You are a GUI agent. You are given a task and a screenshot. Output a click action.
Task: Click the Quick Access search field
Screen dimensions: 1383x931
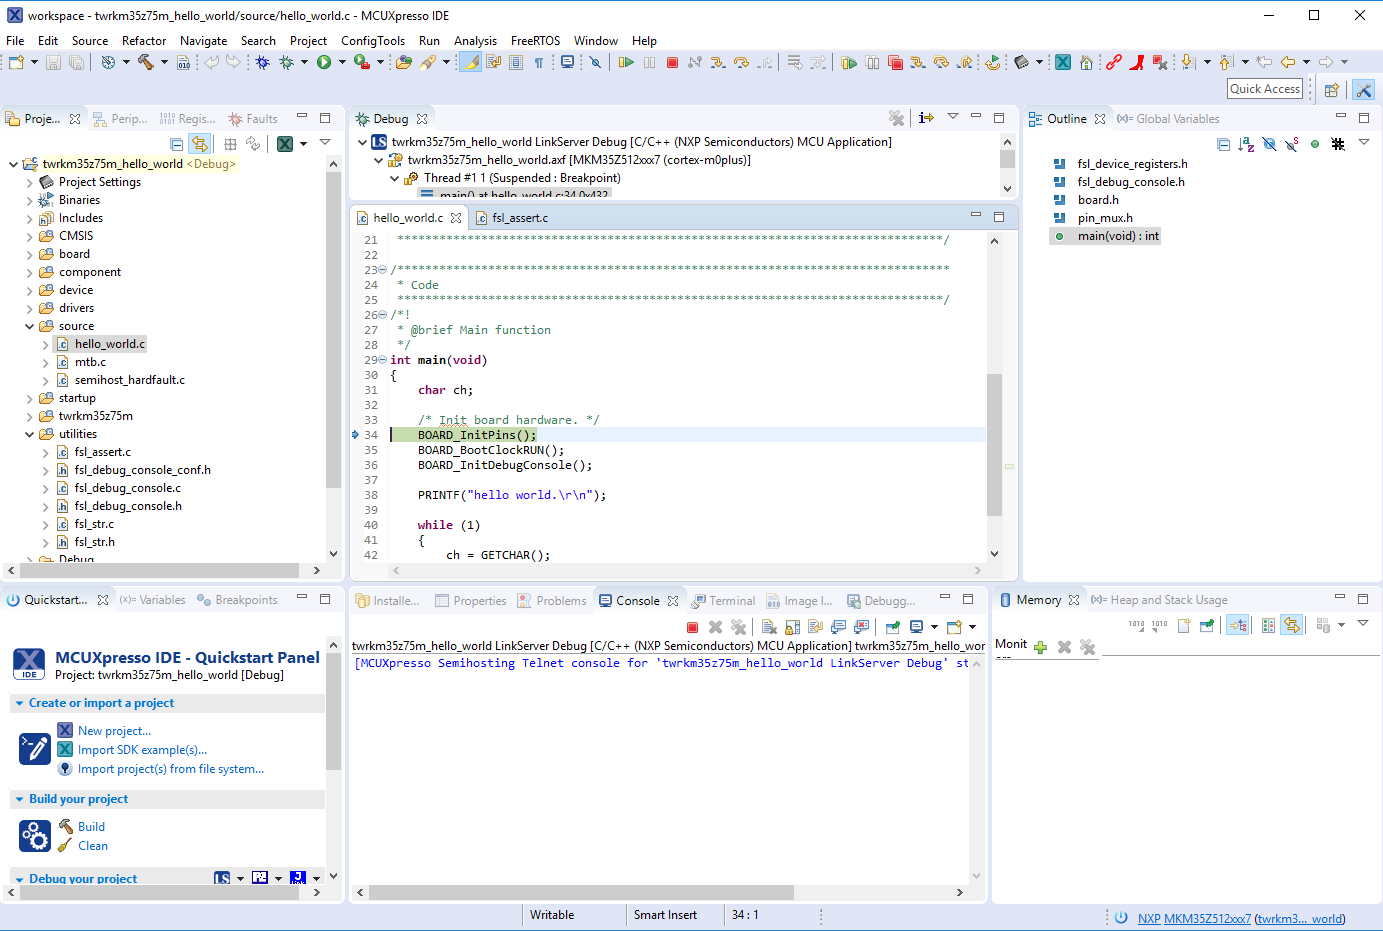pyautogui.click(x=1264, y=89)
